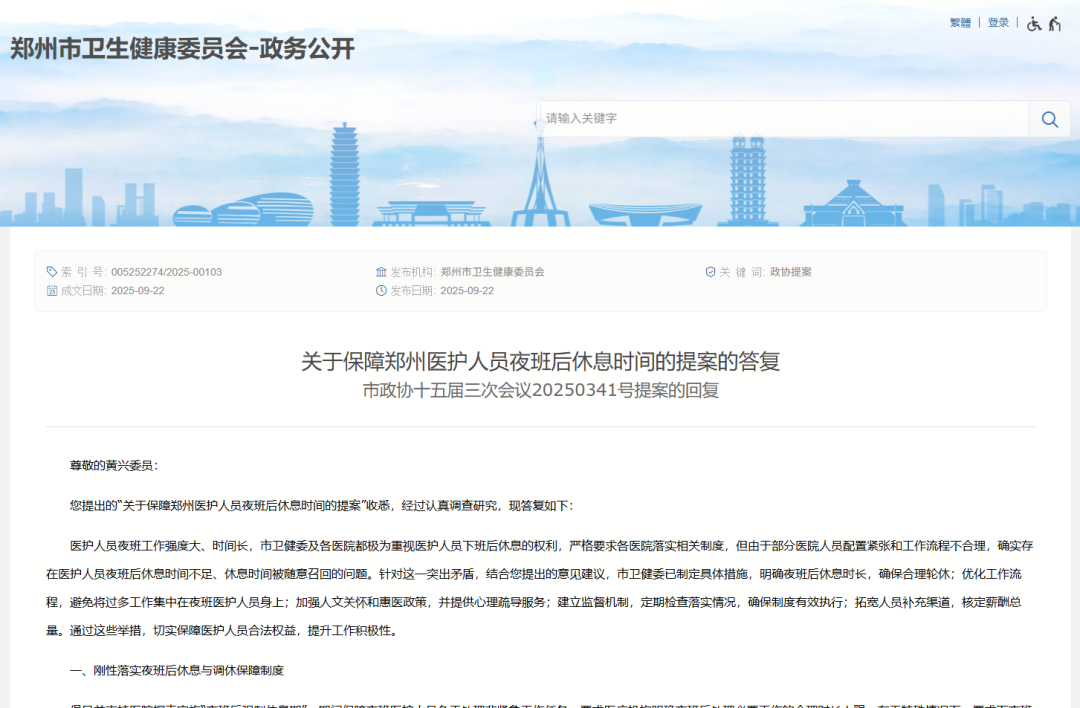Screen dimensions: 1080x708
Task: Click the clock icon beside 发布日期
Action: tap(381, 291)
